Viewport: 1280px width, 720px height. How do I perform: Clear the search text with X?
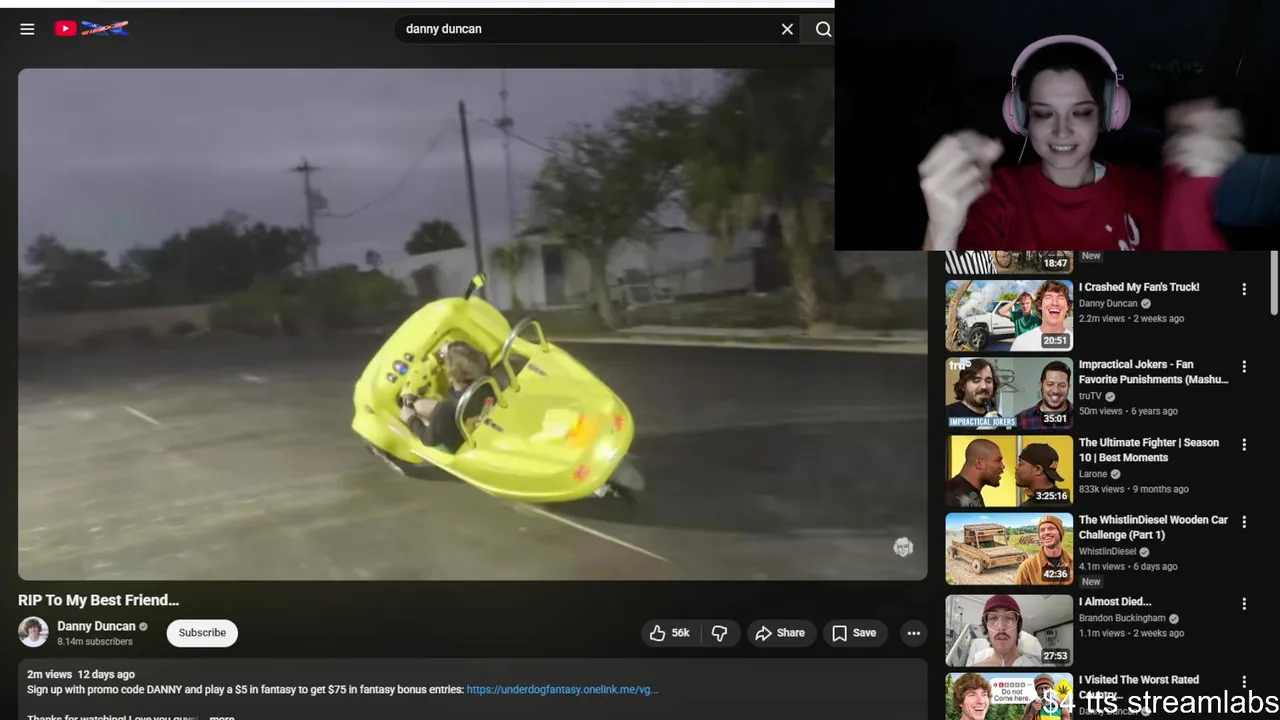[787, 29]
